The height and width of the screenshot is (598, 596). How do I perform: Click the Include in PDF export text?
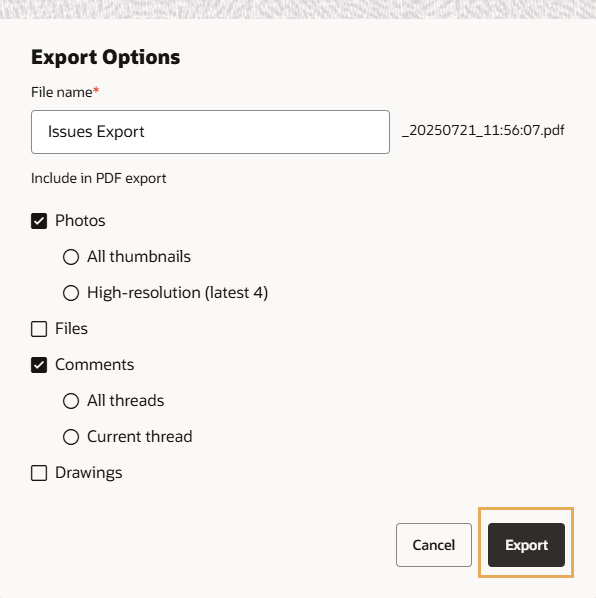(98, 178)
